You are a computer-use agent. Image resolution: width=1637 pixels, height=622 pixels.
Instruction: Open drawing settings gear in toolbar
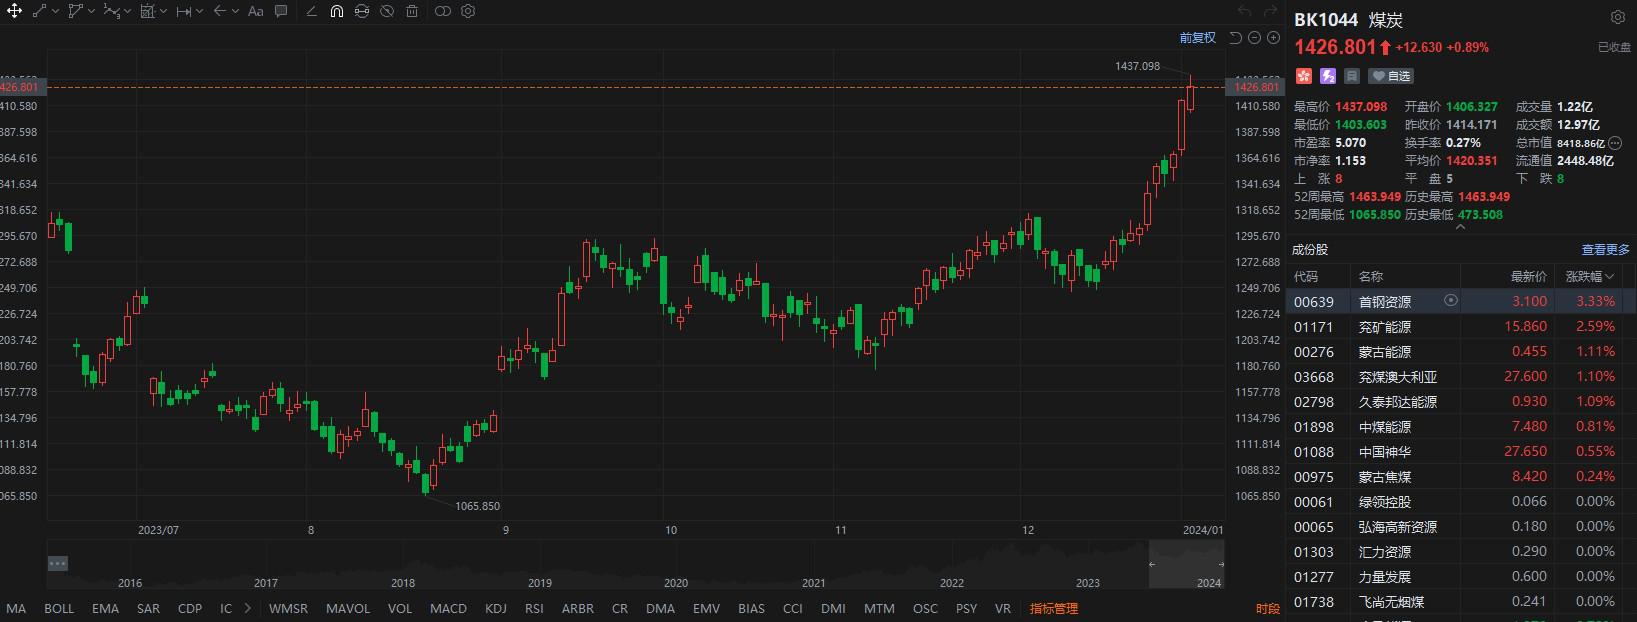coord(468,11)
